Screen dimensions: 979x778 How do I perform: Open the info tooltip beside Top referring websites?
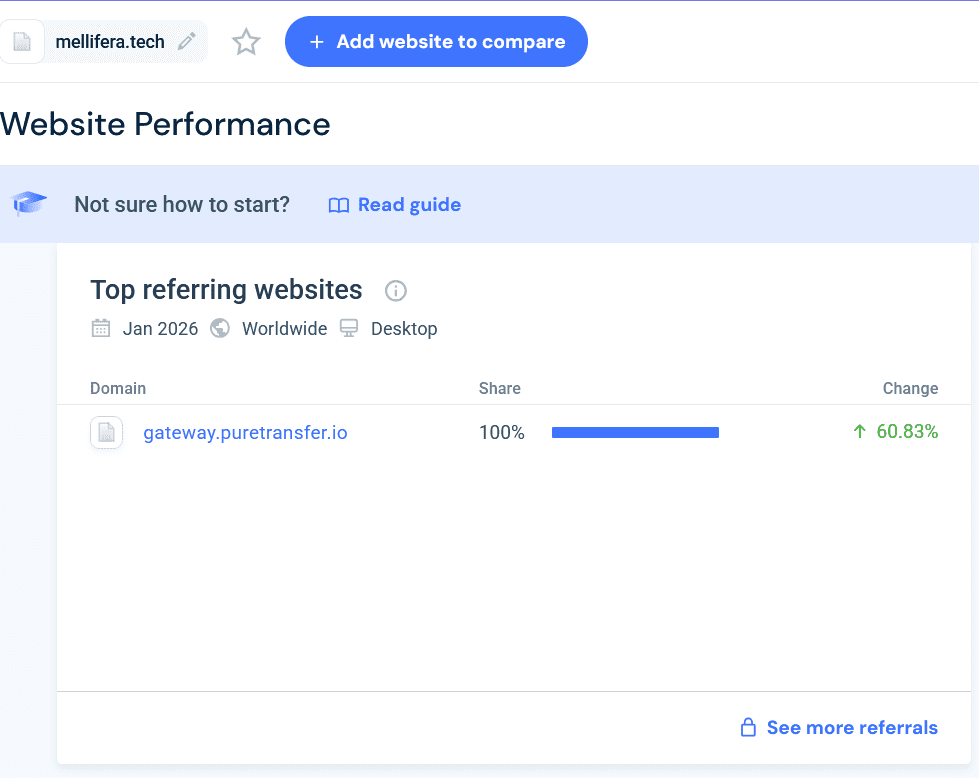395,291
